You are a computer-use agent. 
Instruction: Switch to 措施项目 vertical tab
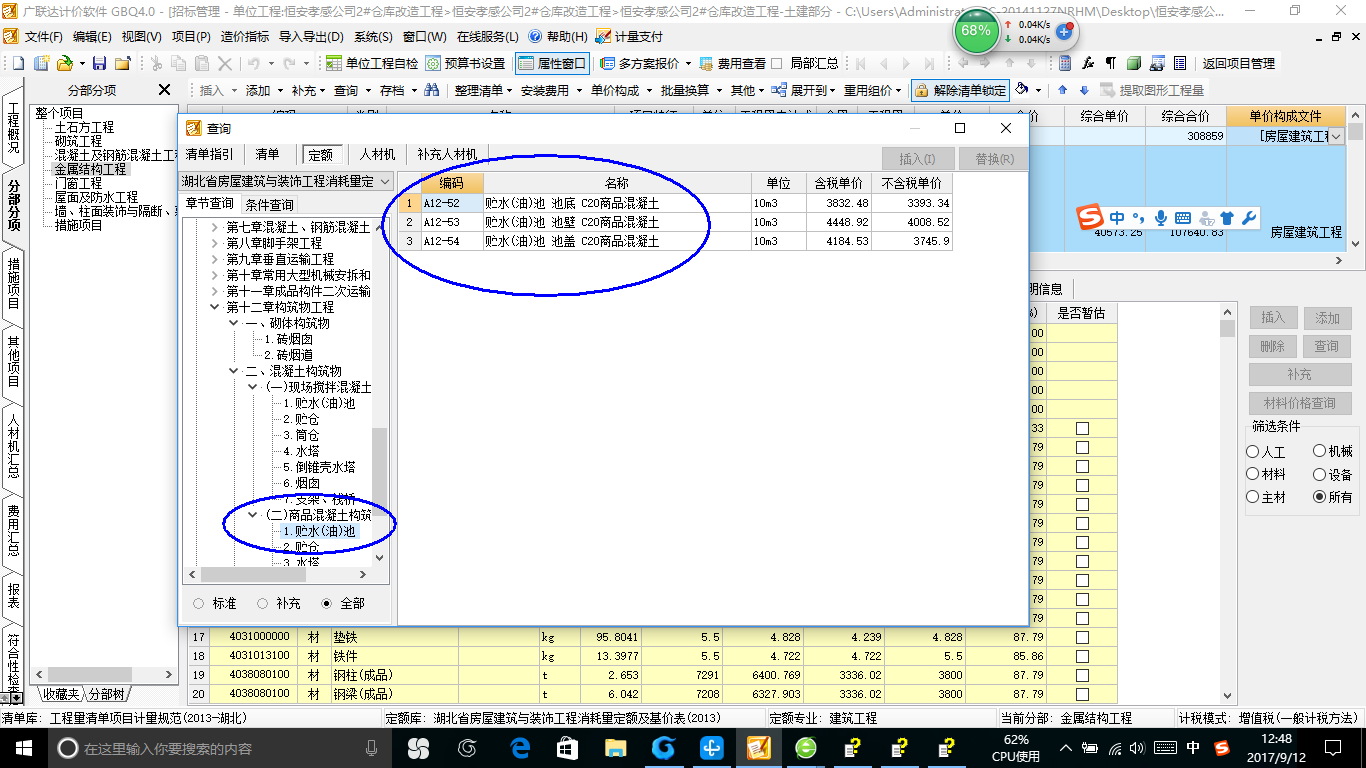[14, 283]
